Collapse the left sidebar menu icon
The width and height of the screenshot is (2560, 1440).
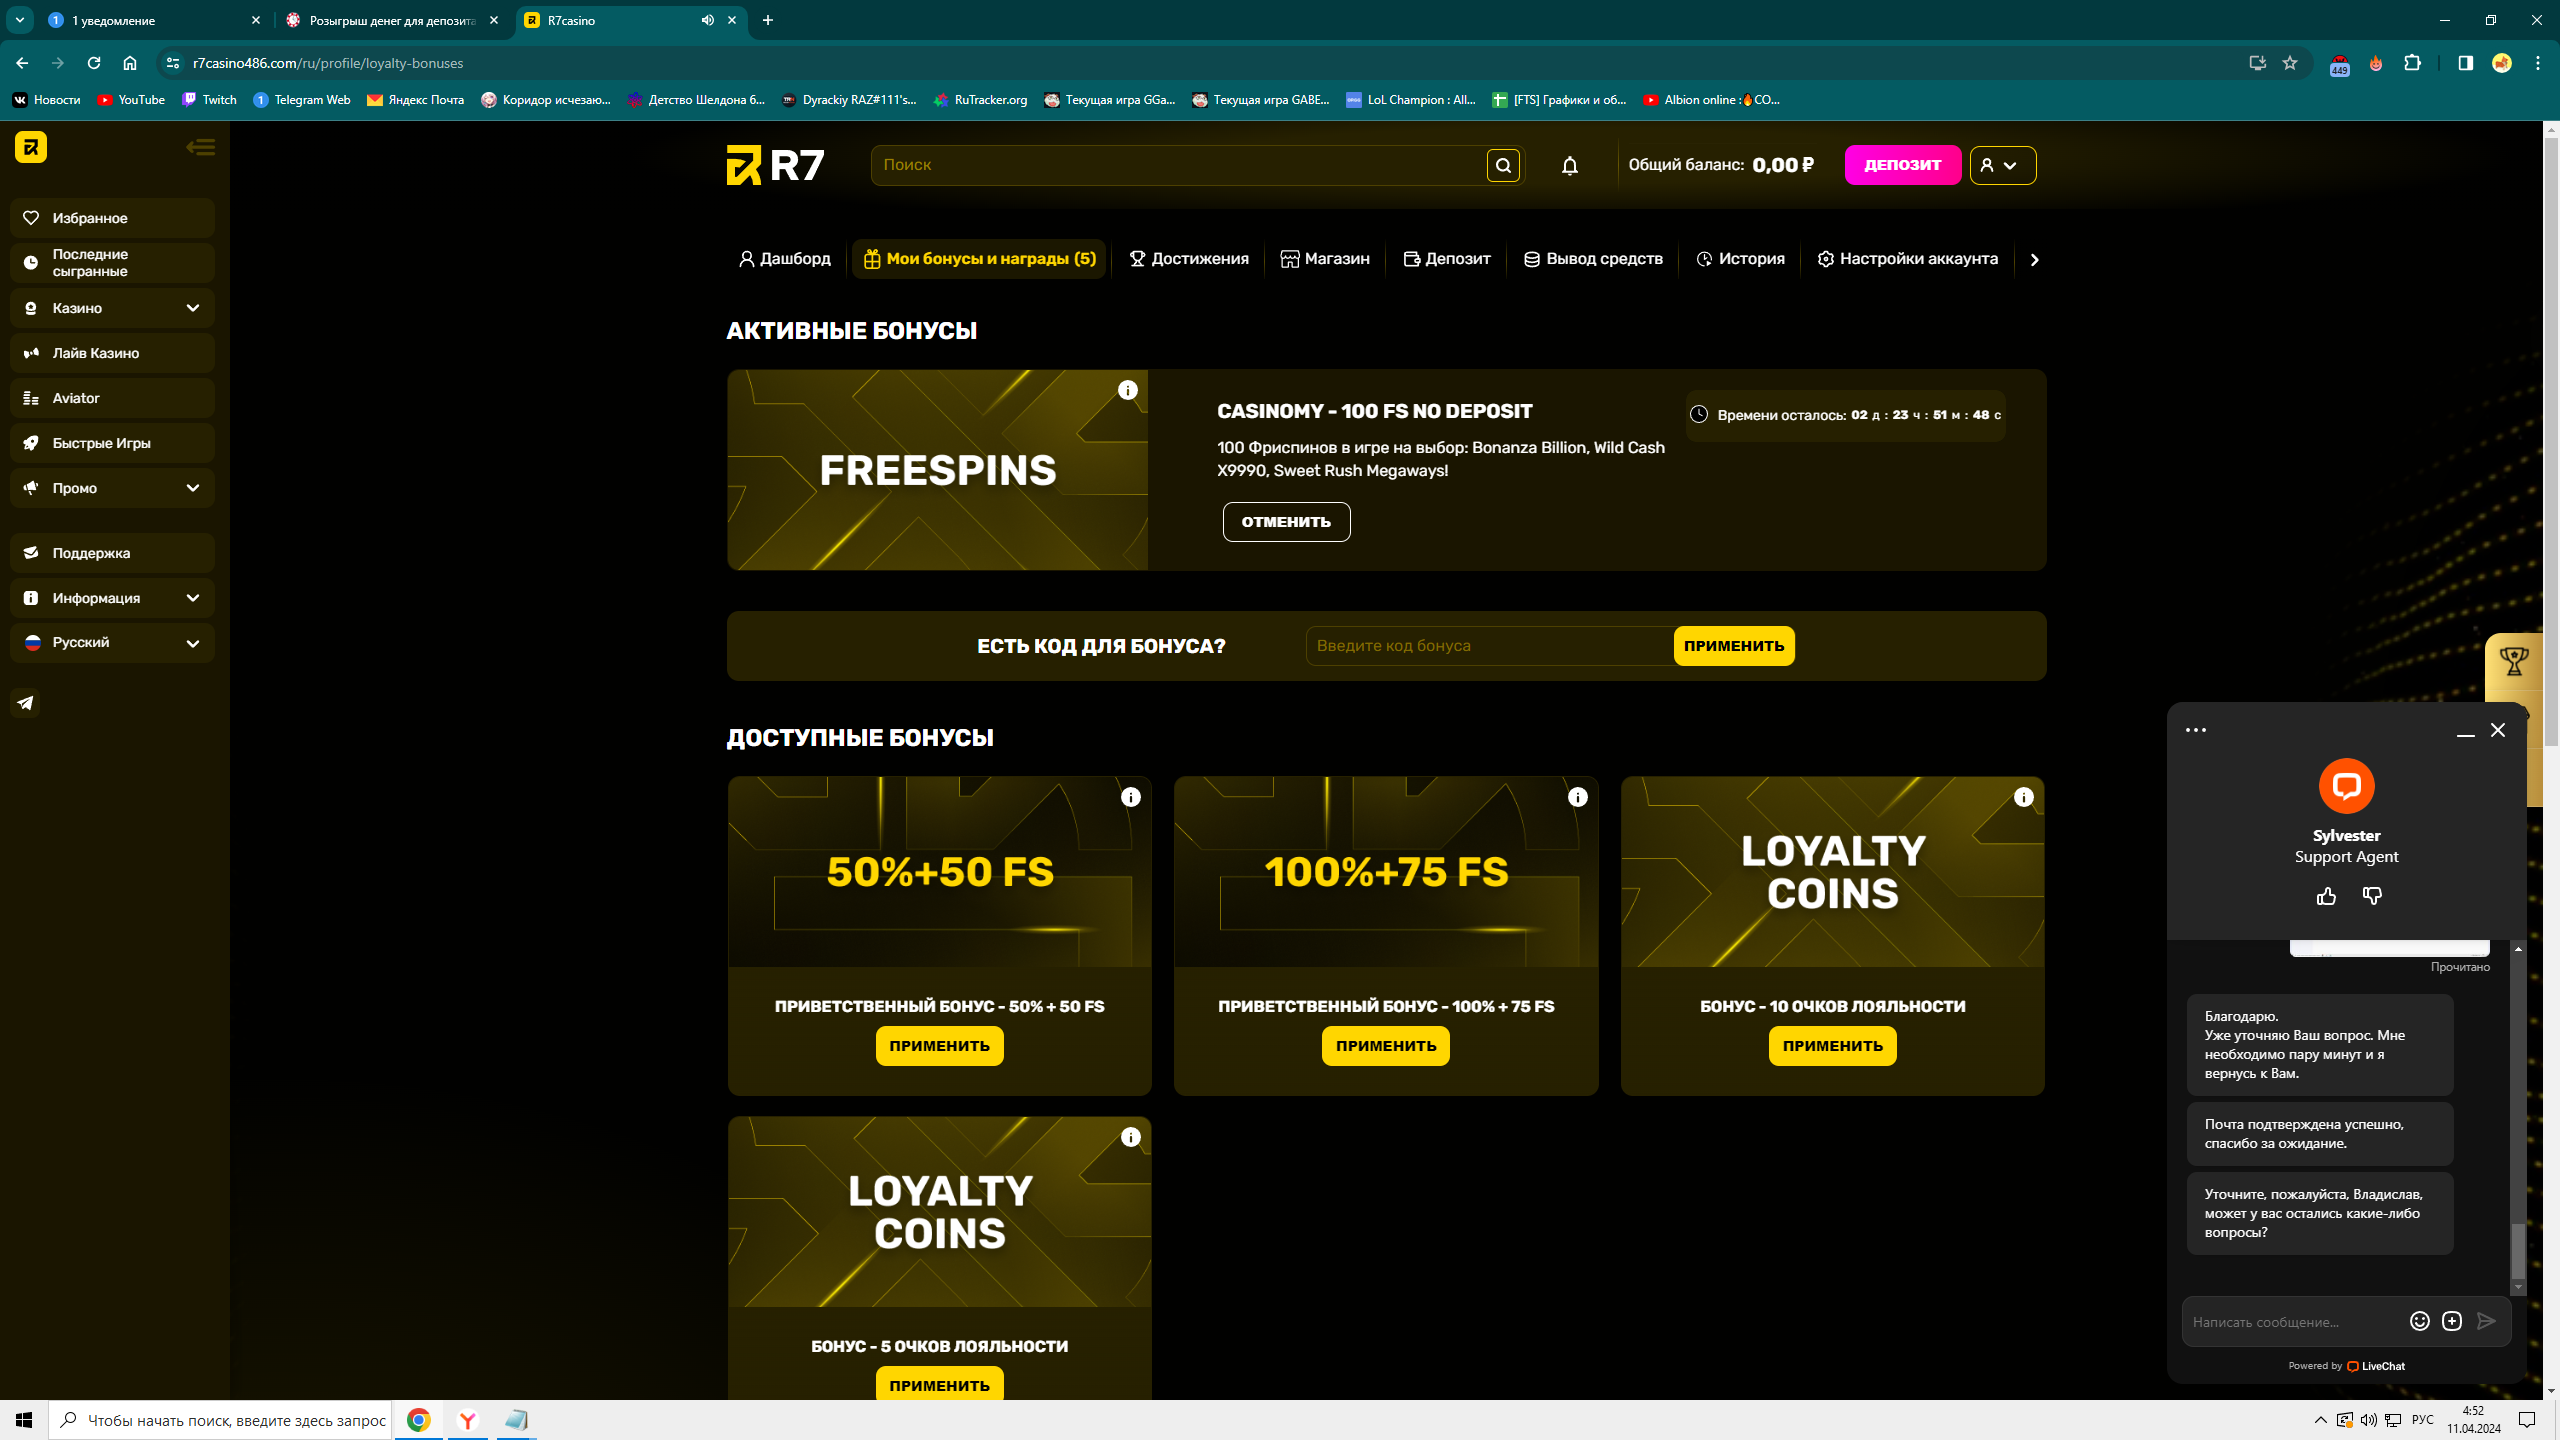(200, 148)
